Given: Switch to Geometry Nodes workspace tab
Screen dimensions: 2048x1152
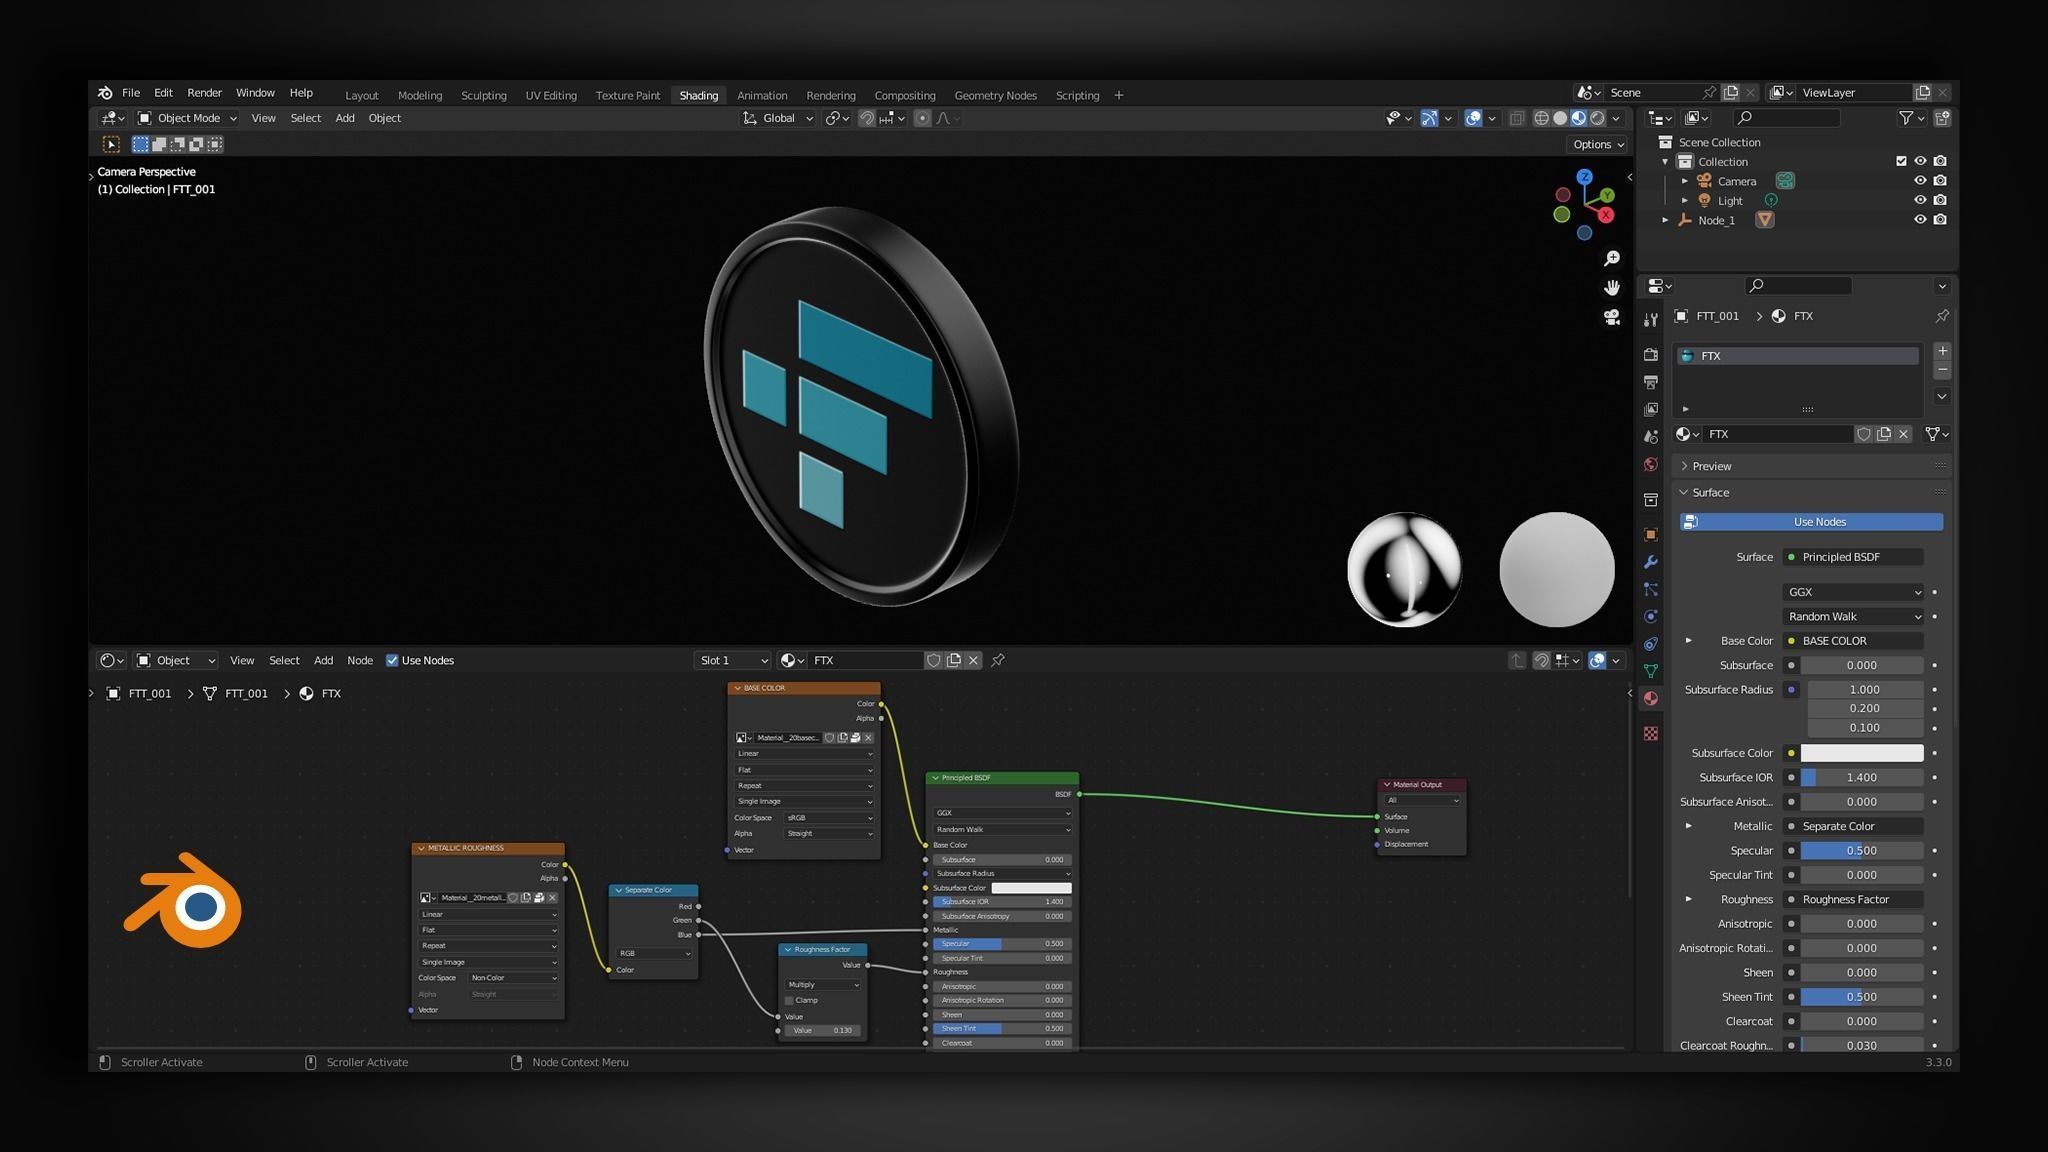Looking at the screenshot, I should coord(995,95).
